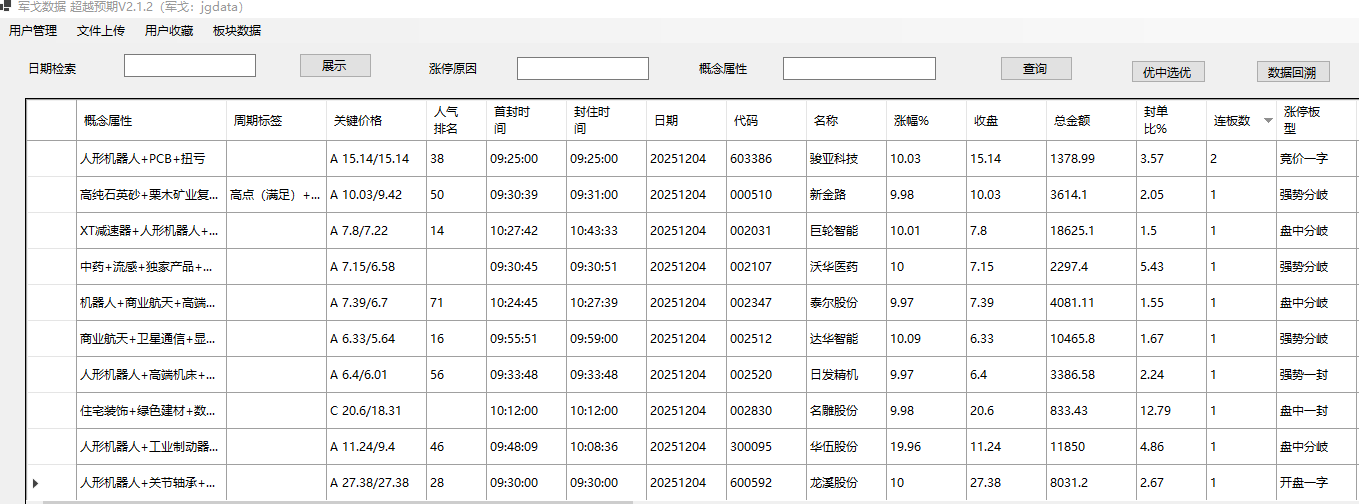Sort by 收盘 column header
The height and width of the screenshot is (504, 1359).
1007,120
